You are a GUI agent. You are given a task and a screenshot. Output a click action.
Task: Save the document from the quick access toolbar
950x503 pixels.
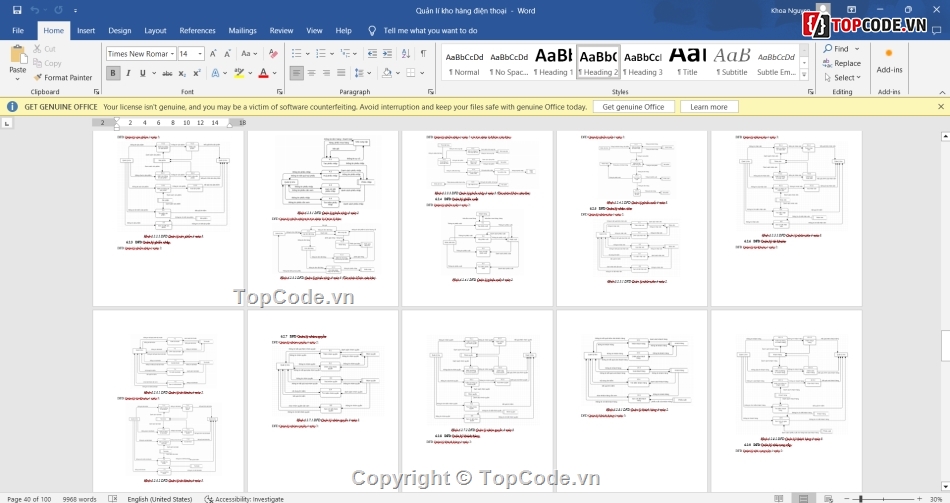(17, 10)
